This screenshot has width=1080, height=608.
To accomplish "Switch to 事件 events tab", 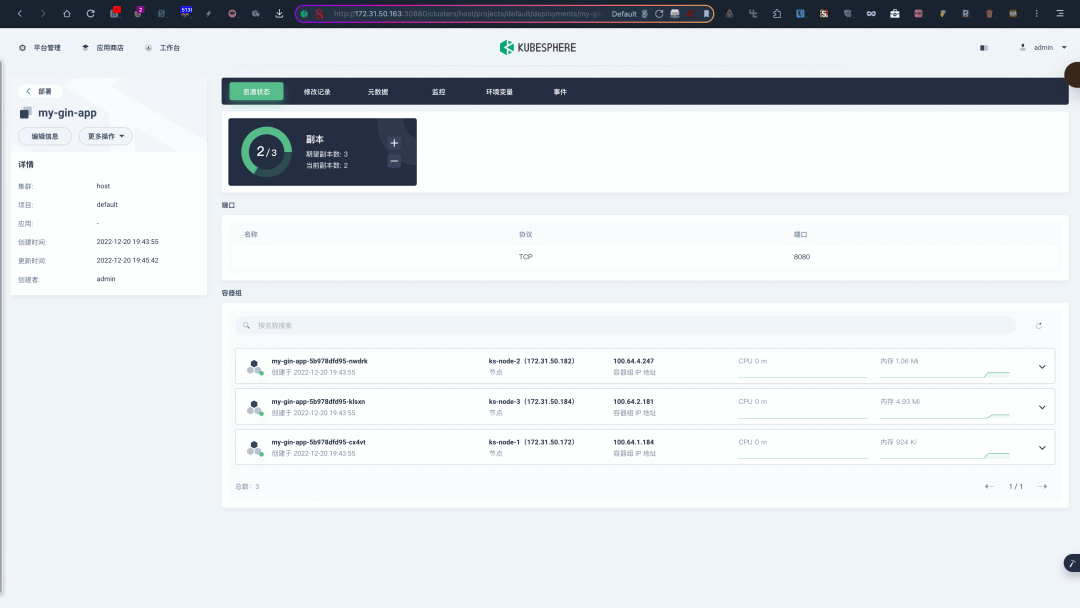I will coord(560,92).
